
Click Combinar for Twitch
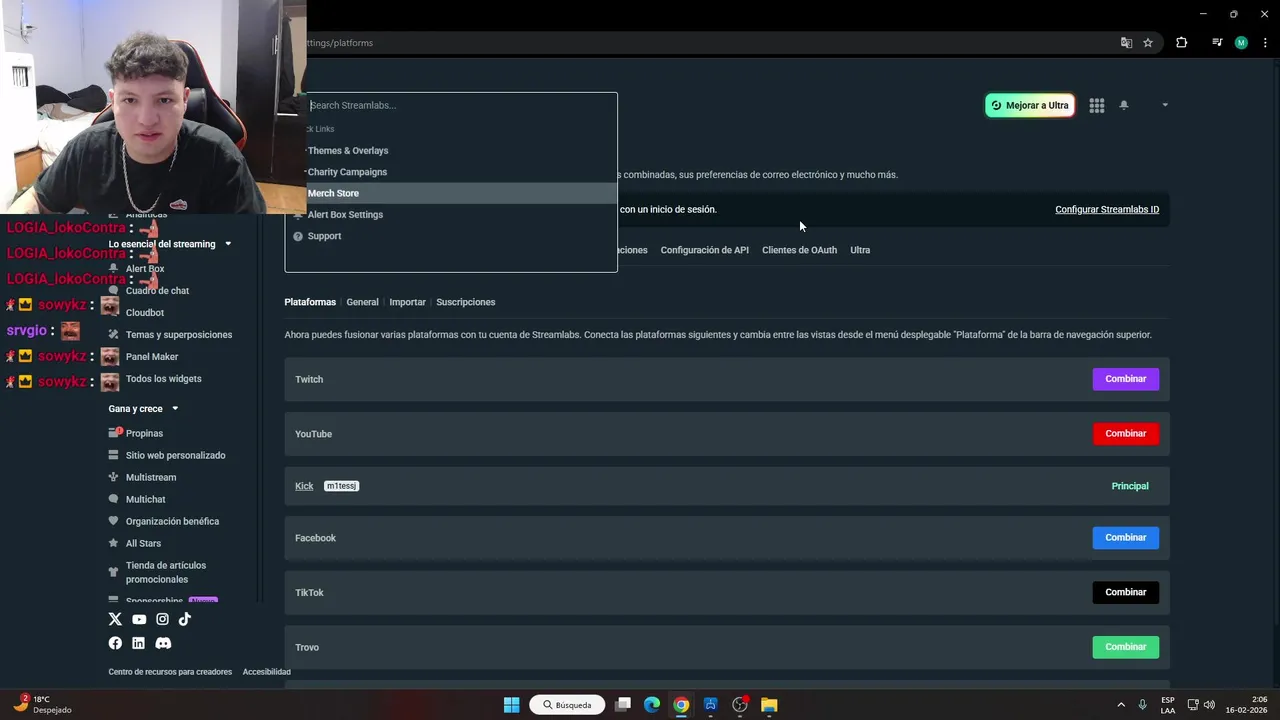pyautogui.click(x=1125, y=379)
